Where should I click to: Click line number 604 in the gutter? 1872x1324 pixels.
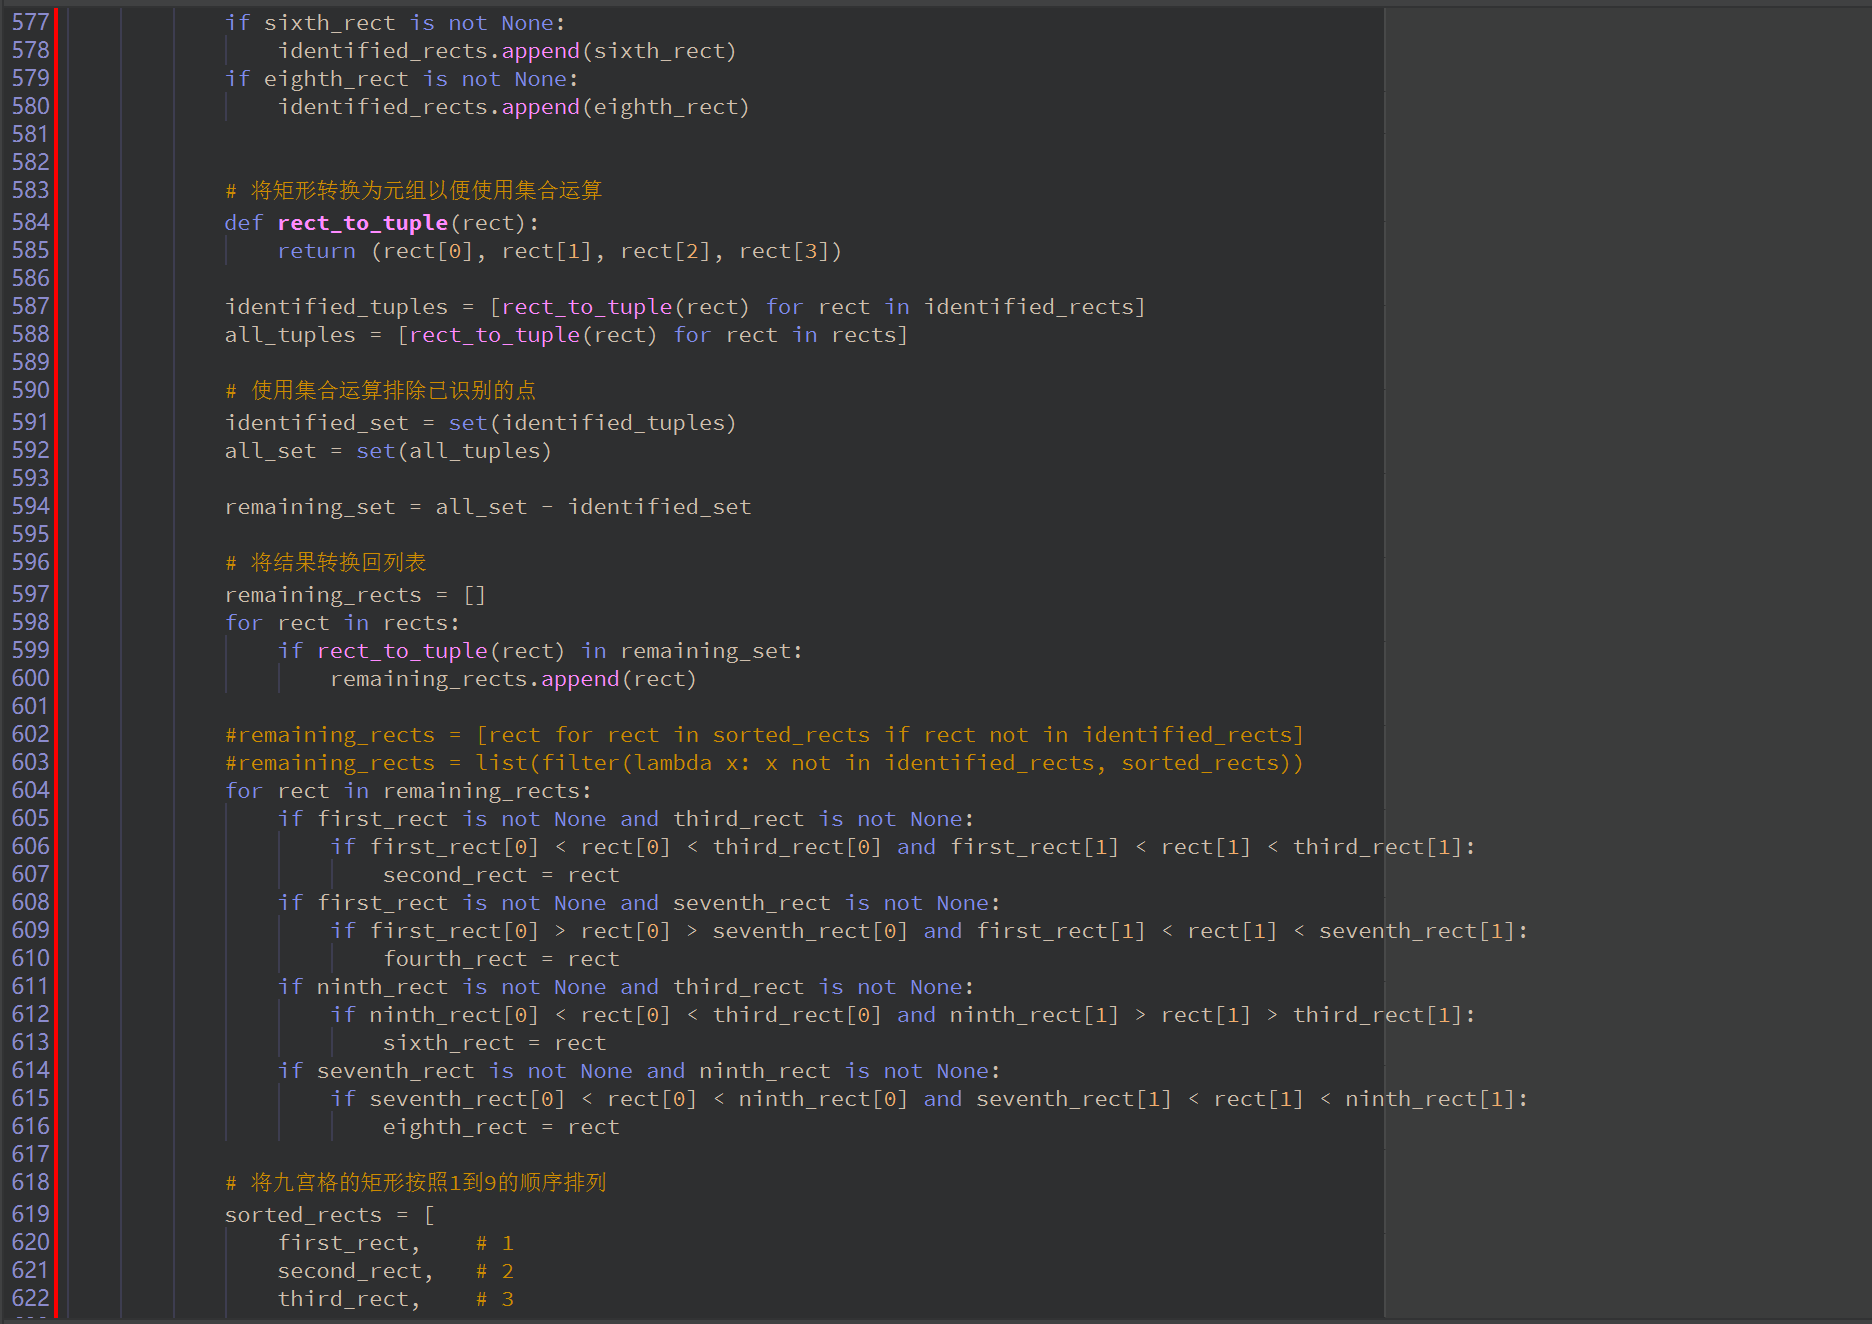click(x=30, y=790)
